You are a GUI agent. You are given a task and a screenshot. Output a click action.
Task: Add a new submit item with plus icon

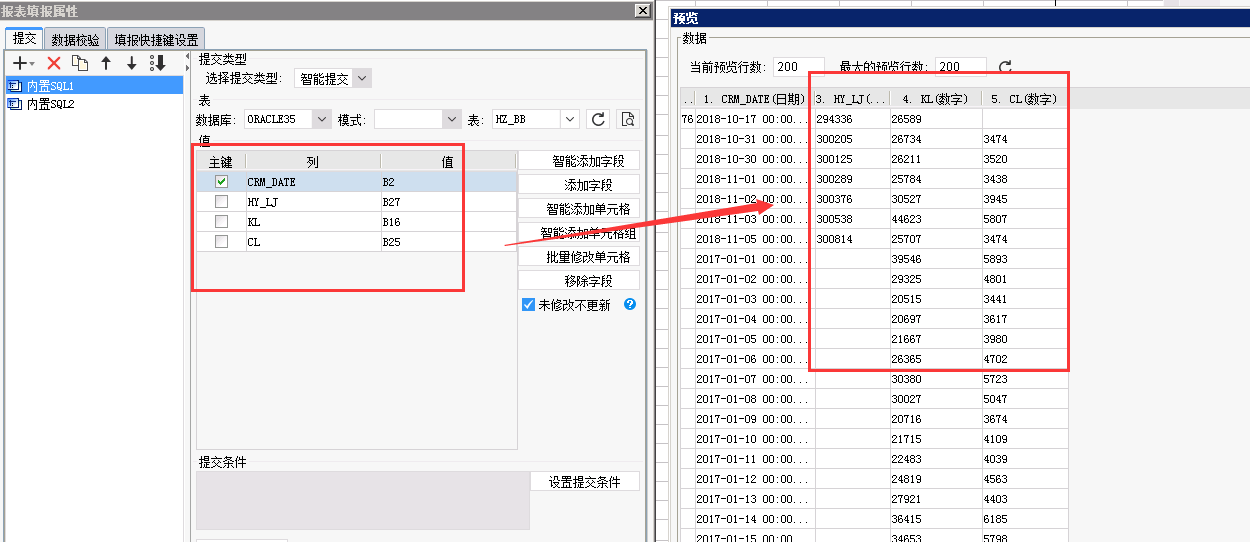[x=19, y=63]
